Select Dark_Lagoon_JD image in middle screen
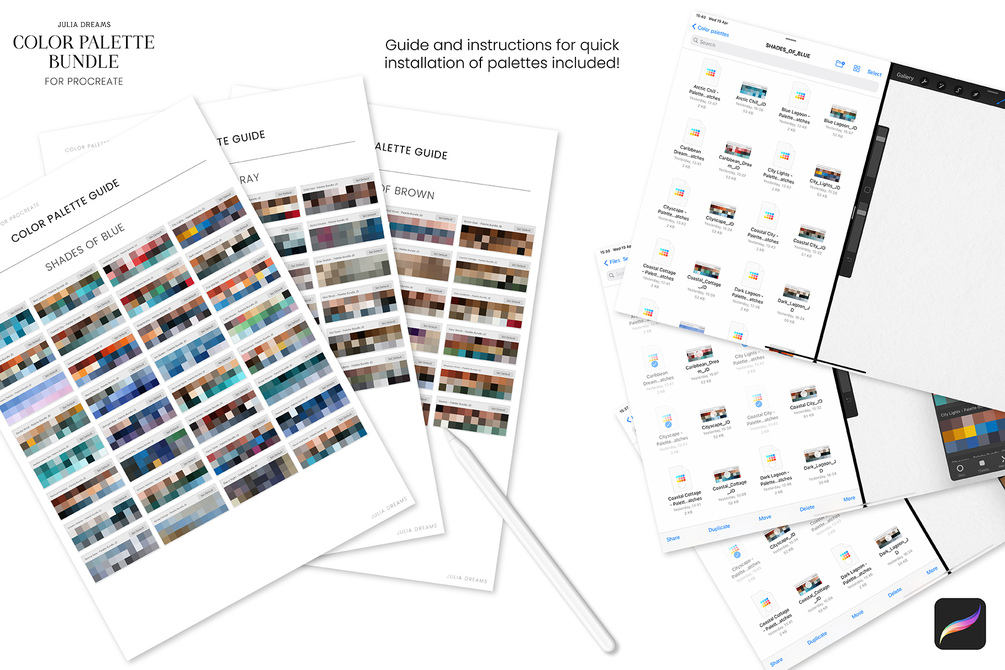This screenshot has height=670, width=1005. 817,455
